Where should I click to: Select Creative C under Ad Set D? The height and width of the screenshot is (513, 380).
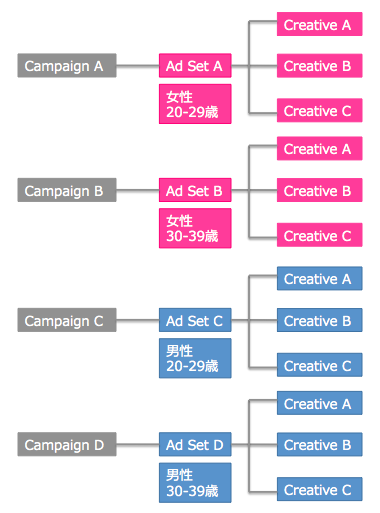point(320,489)
